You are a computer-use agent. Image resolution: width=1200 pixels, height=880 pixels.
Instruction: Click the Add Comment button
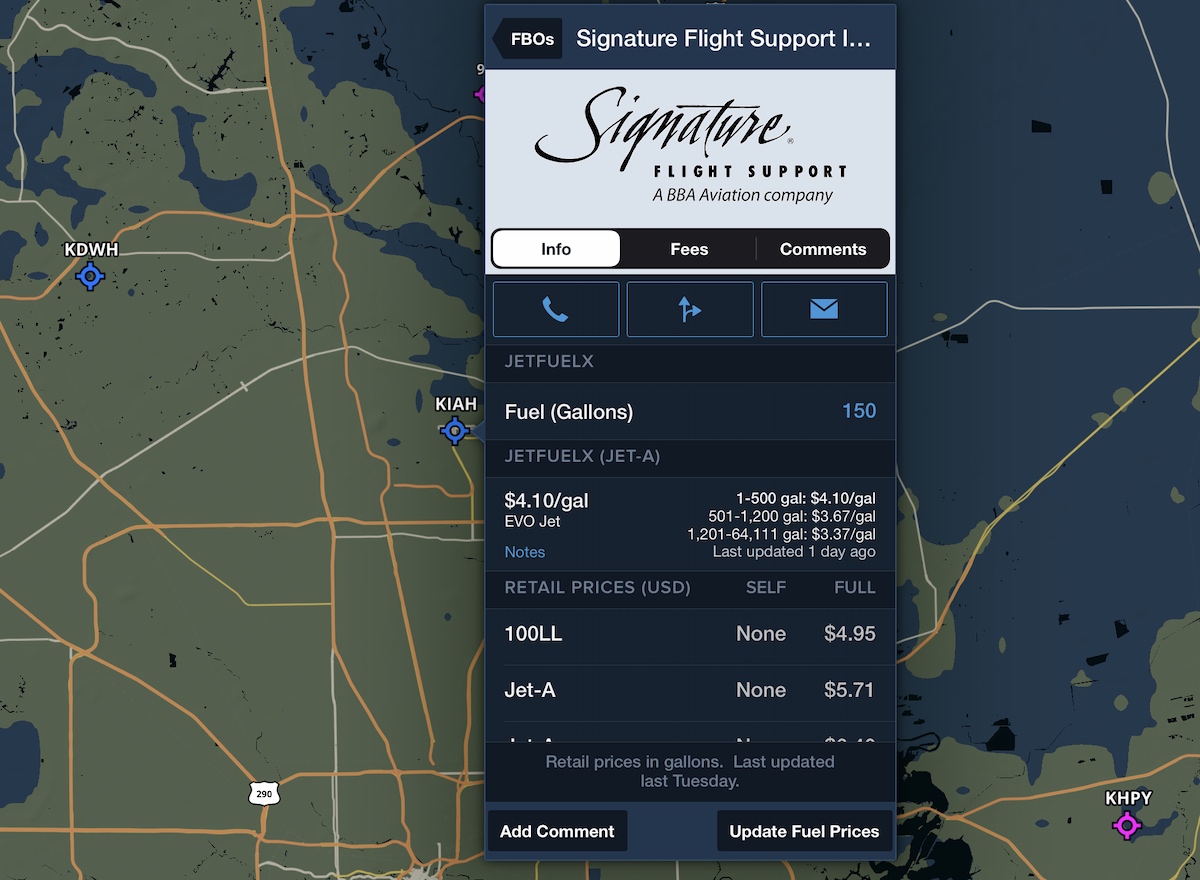557,831
